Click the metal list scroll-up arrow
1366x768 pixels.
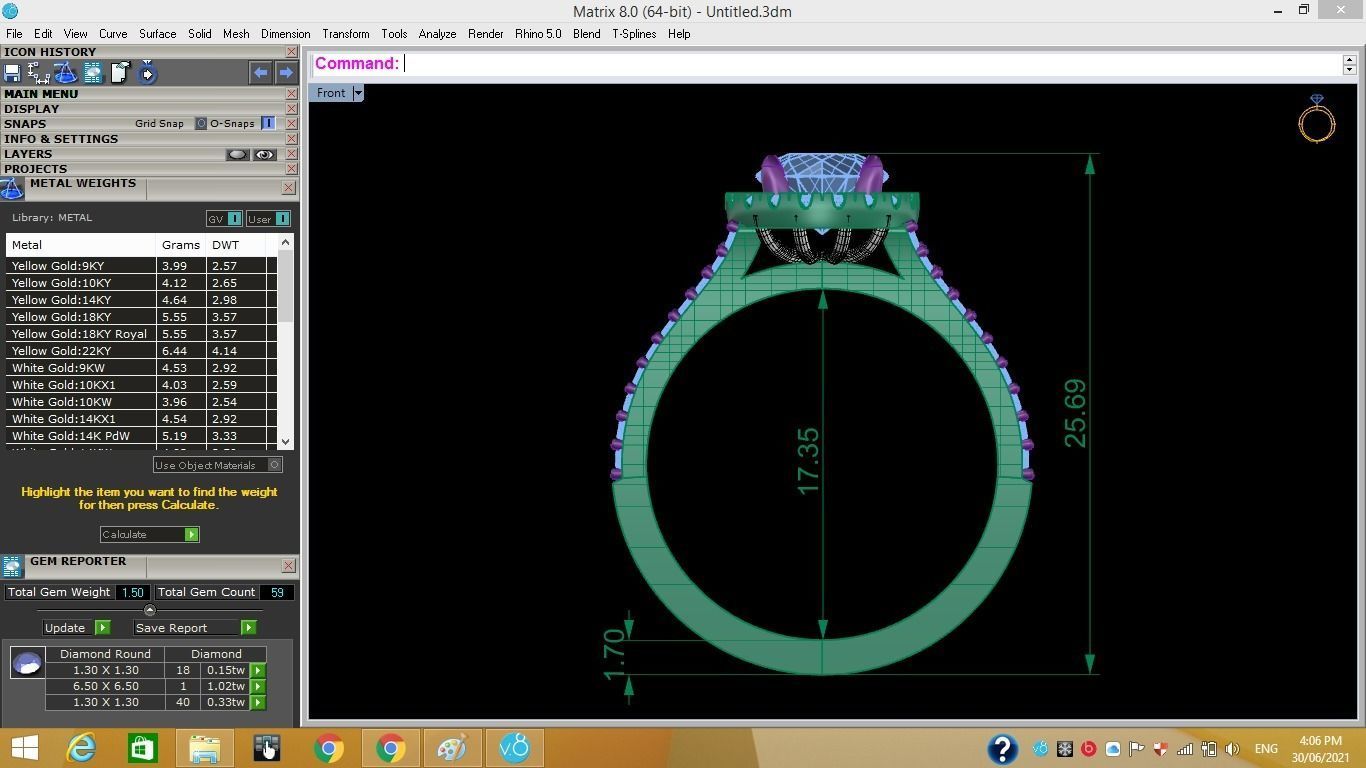(286, 242)
